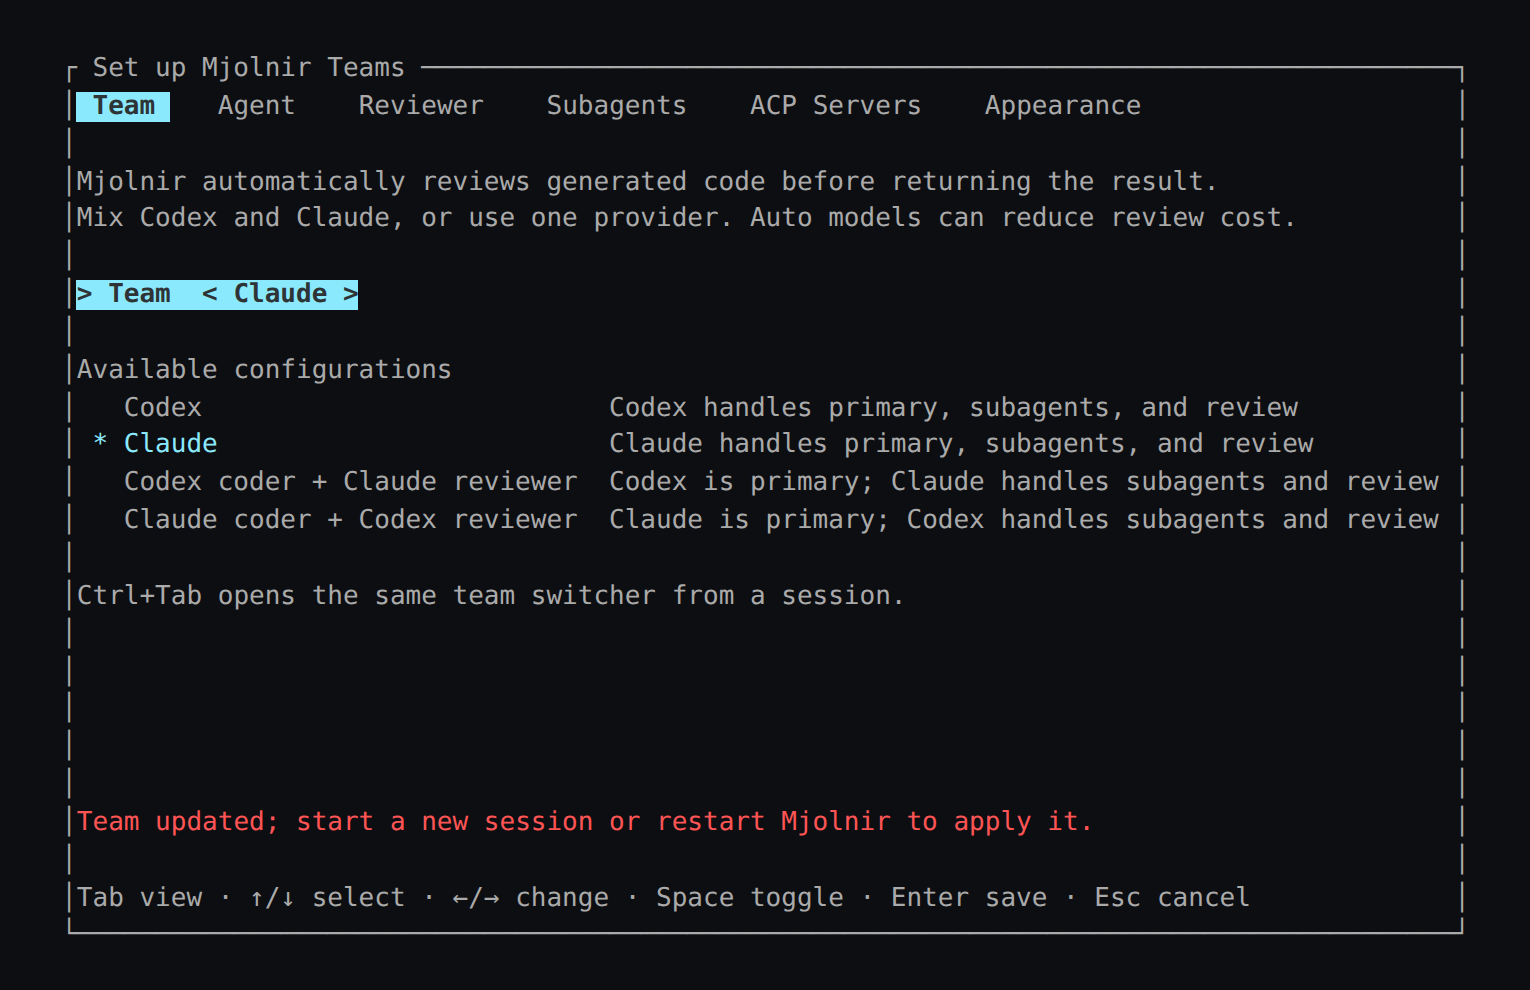Screen dimensions: 1530x990
Task: Click the Enter save hint
Action: [969, 897]
